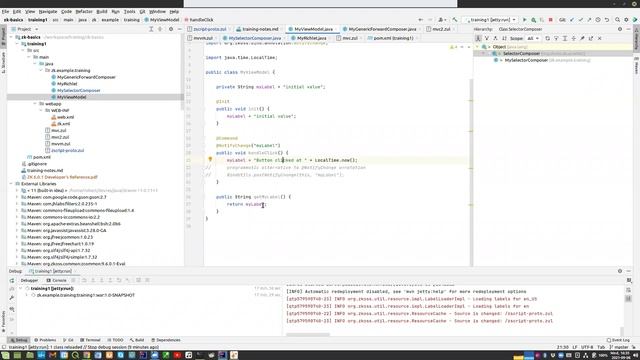Open the Navigate menu
The width and height of the screenshot is (640, 360).
coord(48,11)
